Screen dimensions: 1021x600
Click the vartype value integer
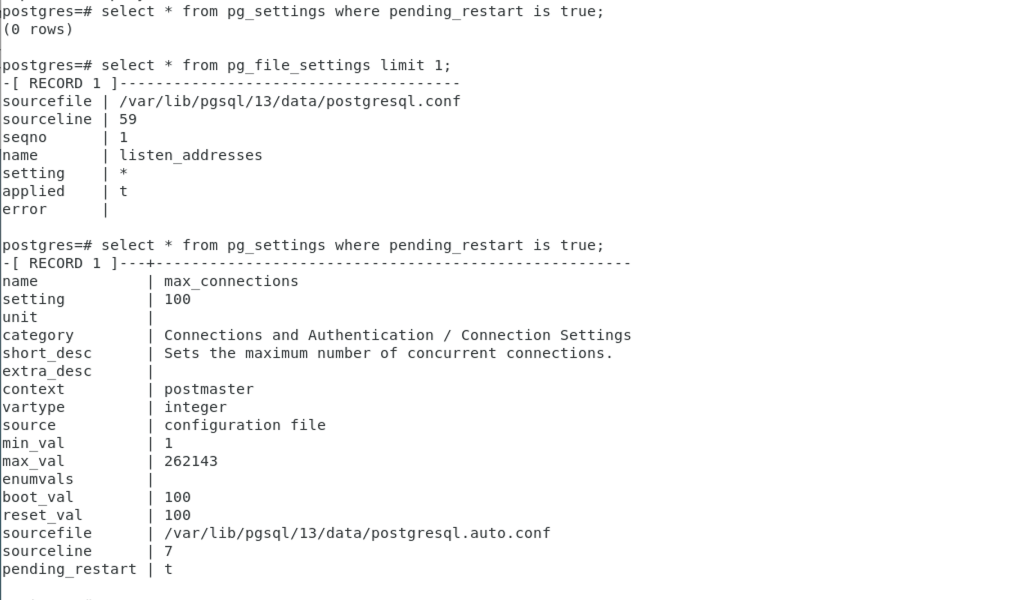(195, 407)
